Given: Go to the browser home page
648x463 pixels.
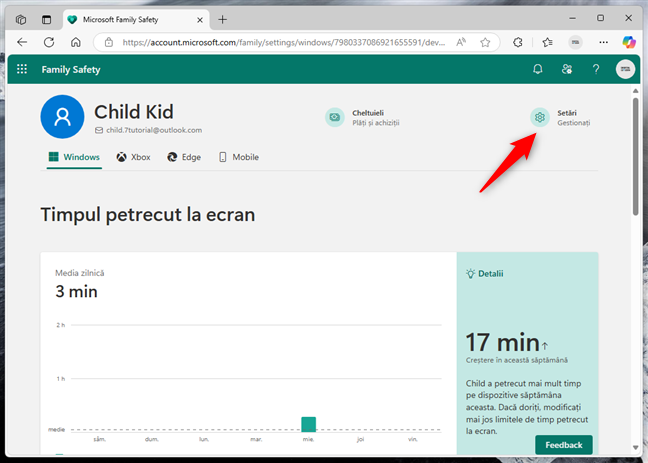Looking at the screenshot, I should coord(76,42).
